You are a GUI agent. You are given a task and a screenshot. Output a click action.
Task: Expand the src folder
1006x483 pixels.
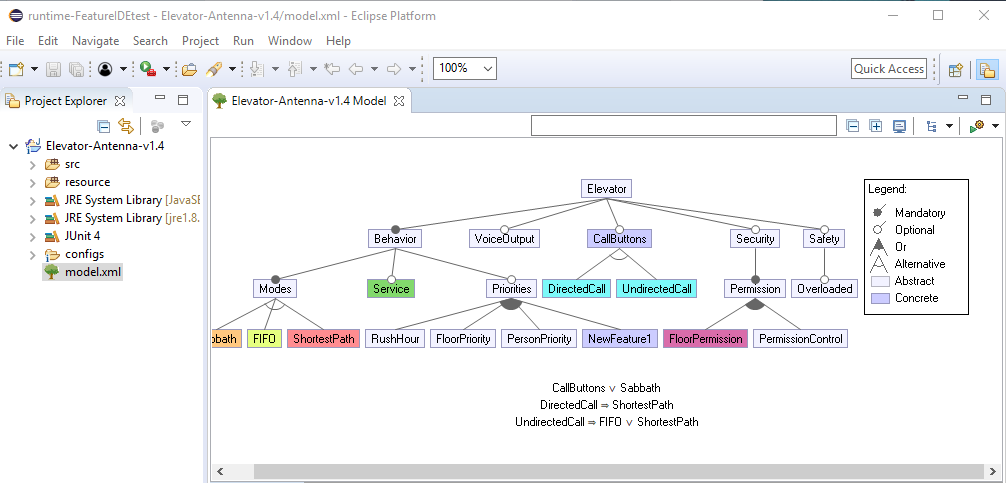click(33, 164)
